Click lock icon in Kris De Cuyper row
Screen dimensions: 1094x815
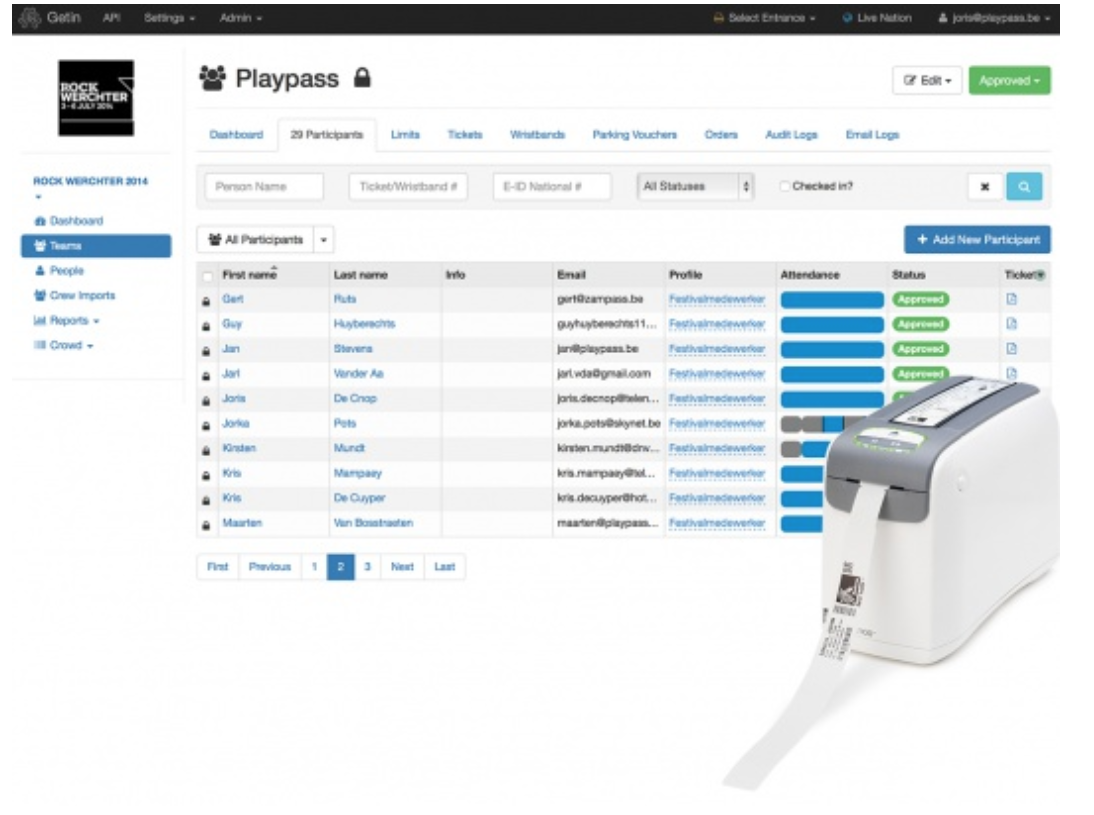click(206, 500)
